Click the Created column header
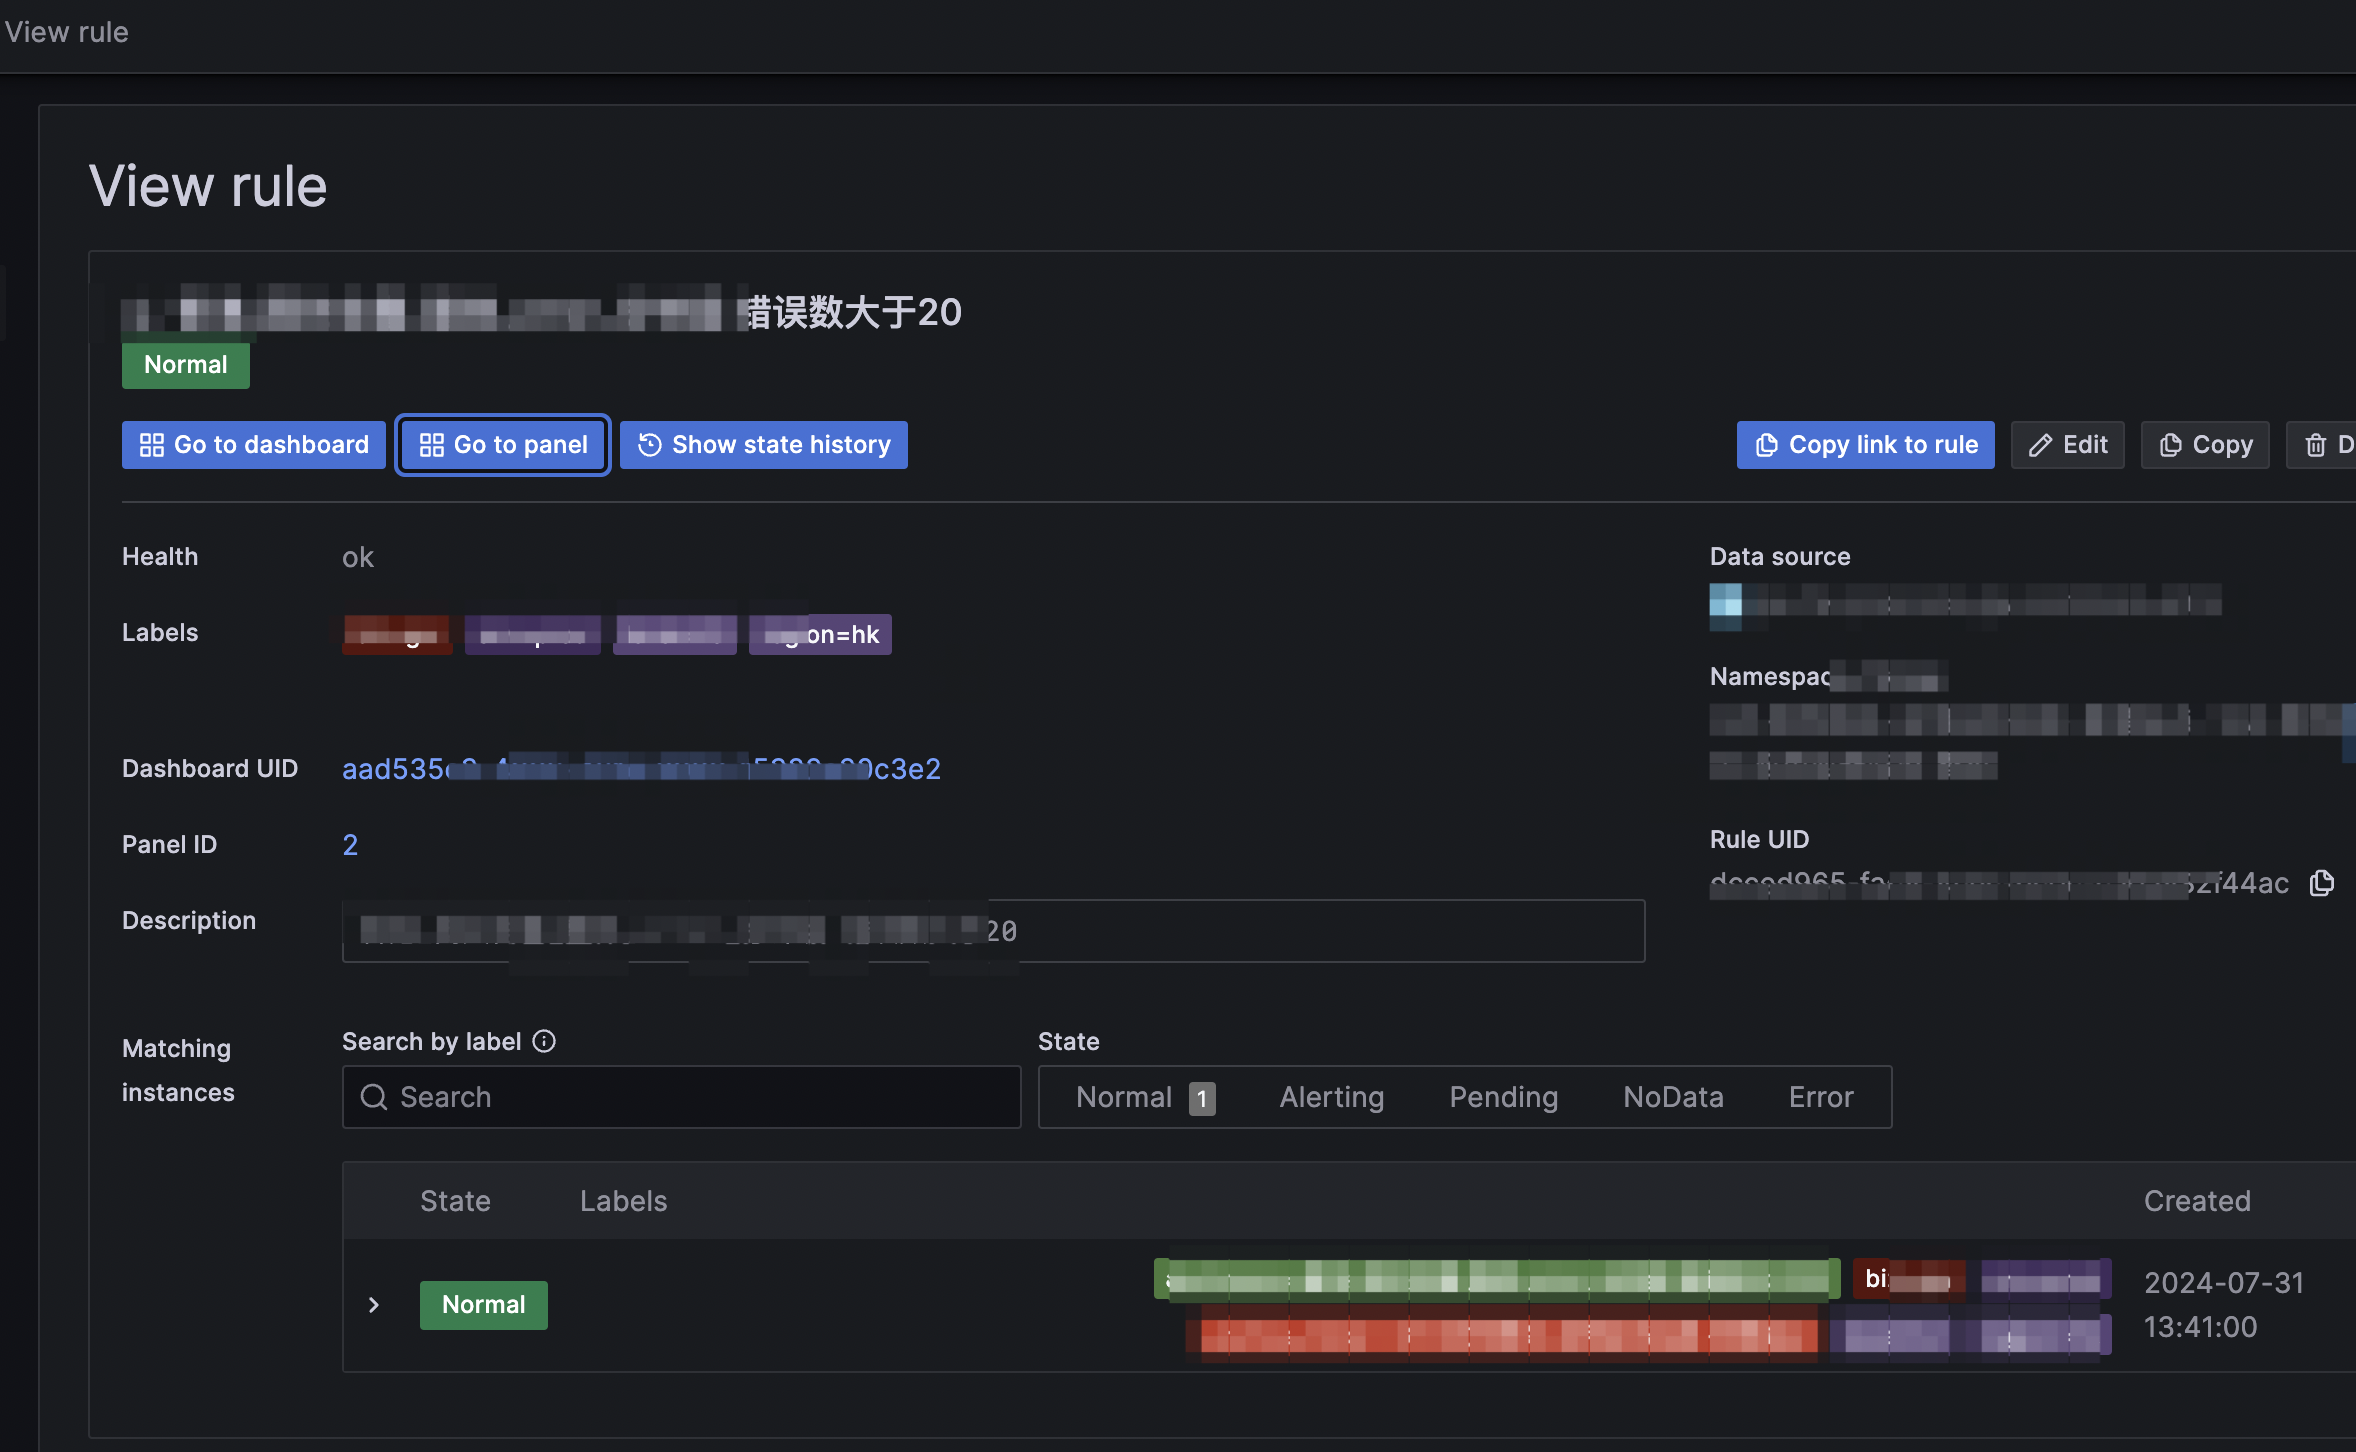Viewport: 2356px width, 1452px height. coord(2197,1201)
